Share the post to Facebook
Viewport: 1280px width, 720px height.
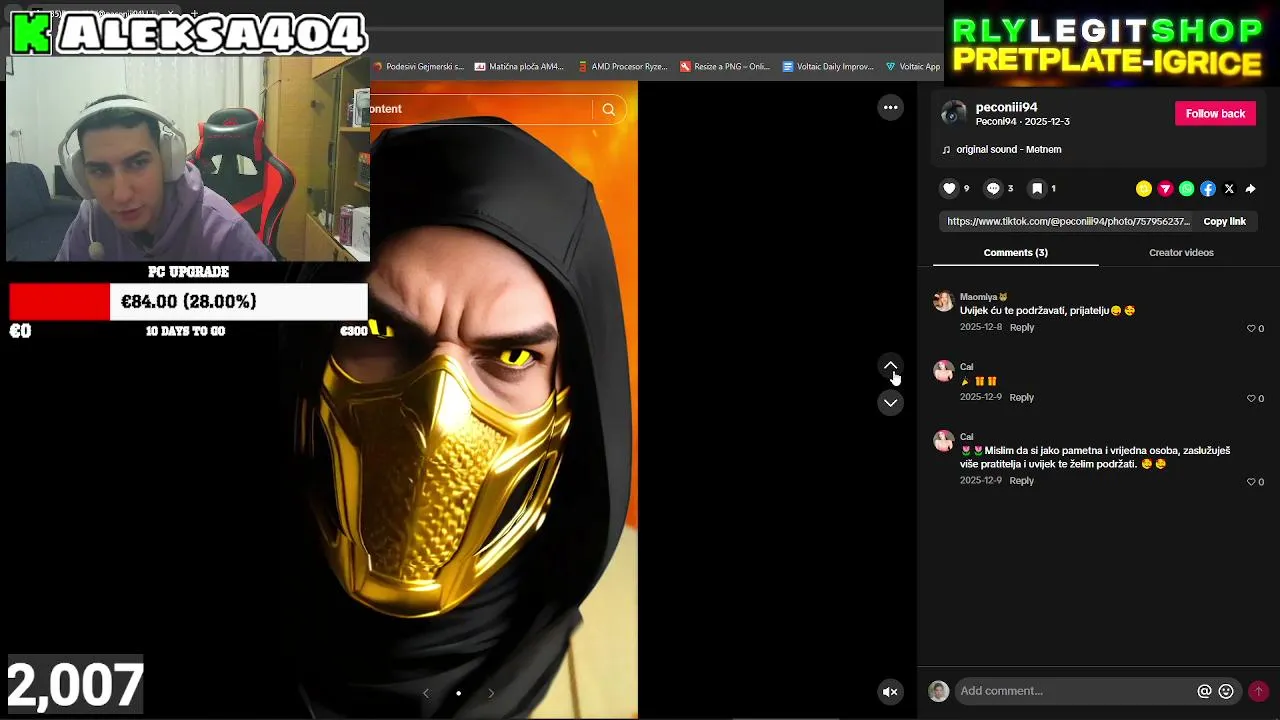tap(1208, 188)
